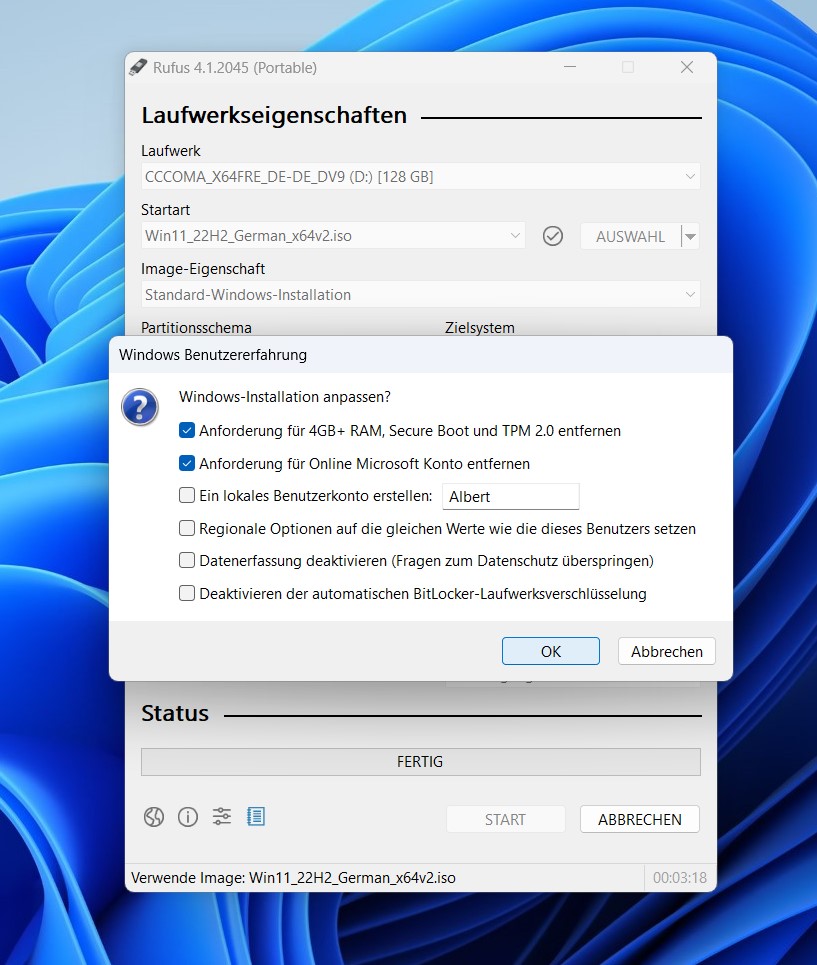Click the Rufus 4.1.2045 (Portable) title text
Screen dimensions: 817x965
point(235,68)
